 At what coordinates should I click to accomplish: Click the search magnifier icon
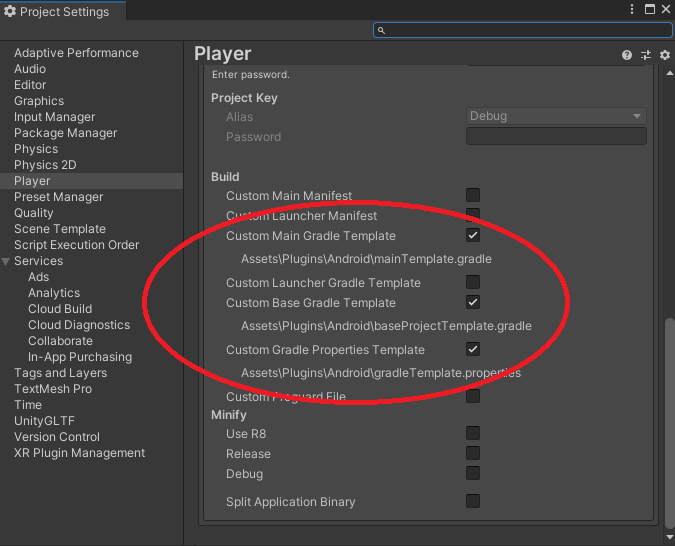[381, 30]
